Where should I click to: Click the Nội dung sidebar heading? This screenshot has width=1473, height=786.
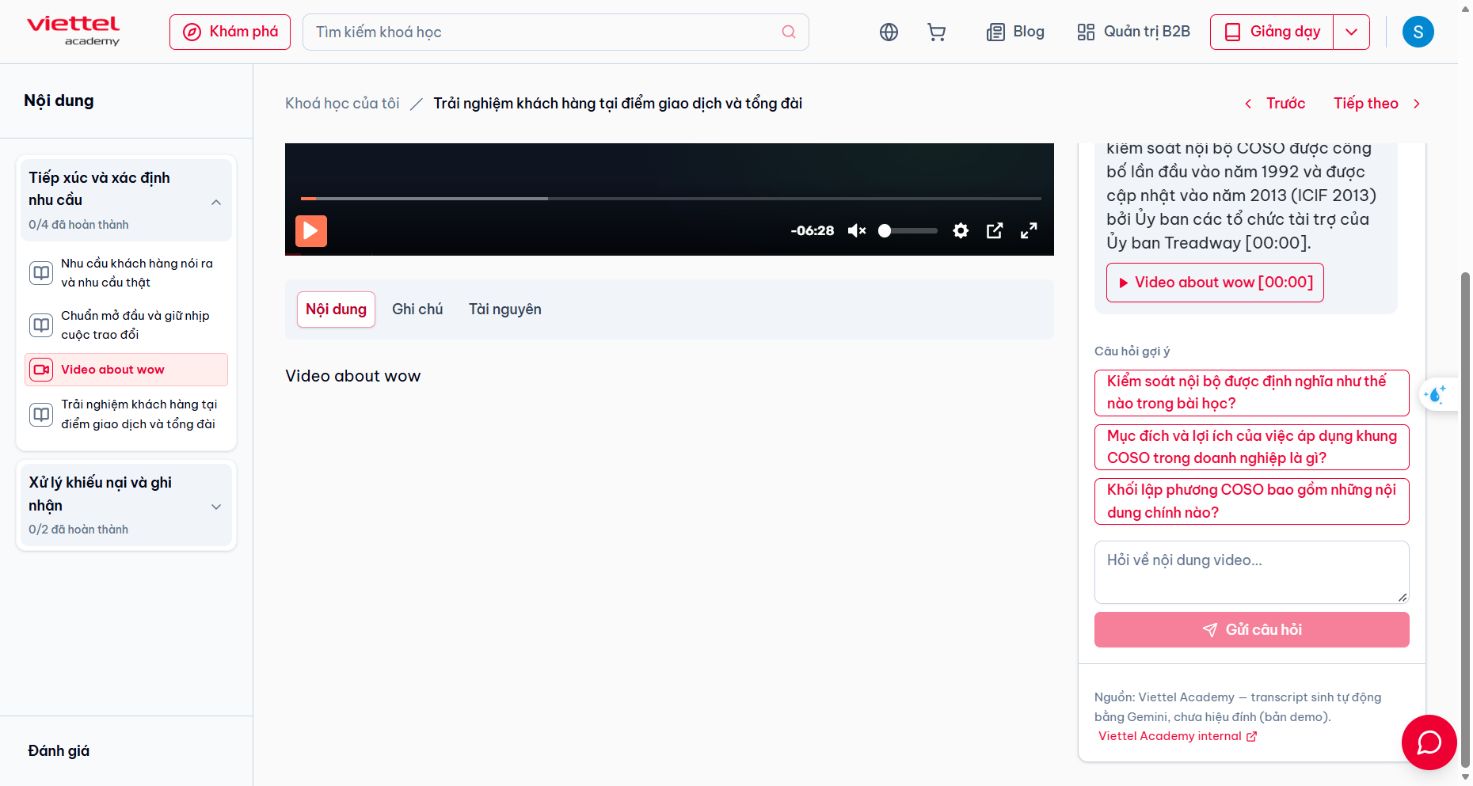click(59, 101)
